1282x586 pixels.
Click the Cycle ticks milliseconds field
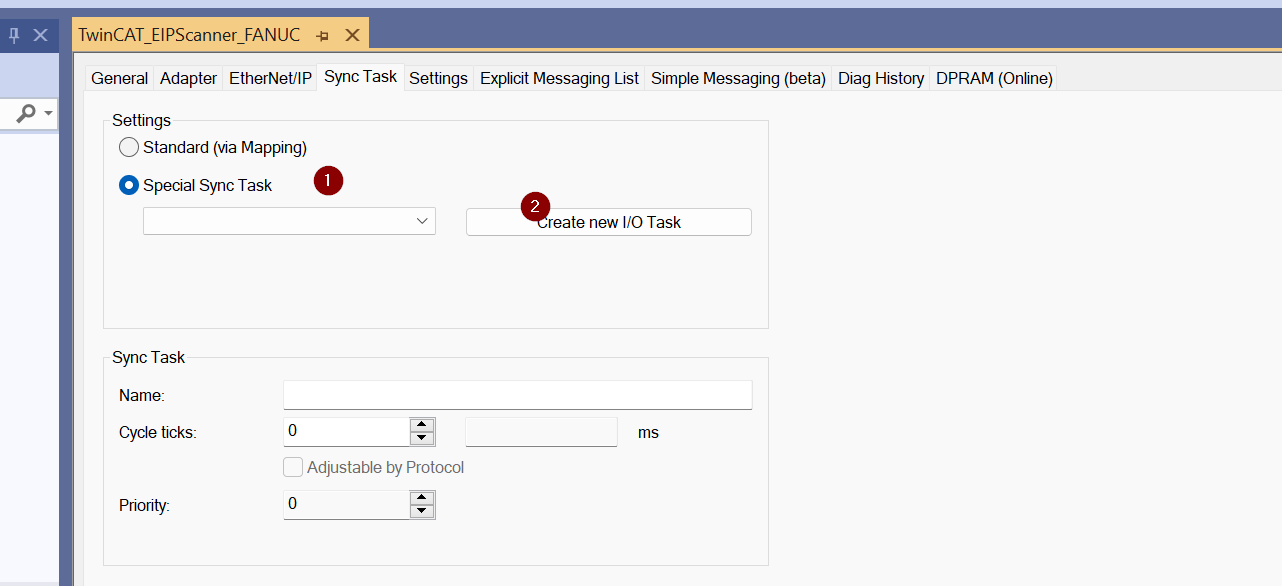coord(541,432)
